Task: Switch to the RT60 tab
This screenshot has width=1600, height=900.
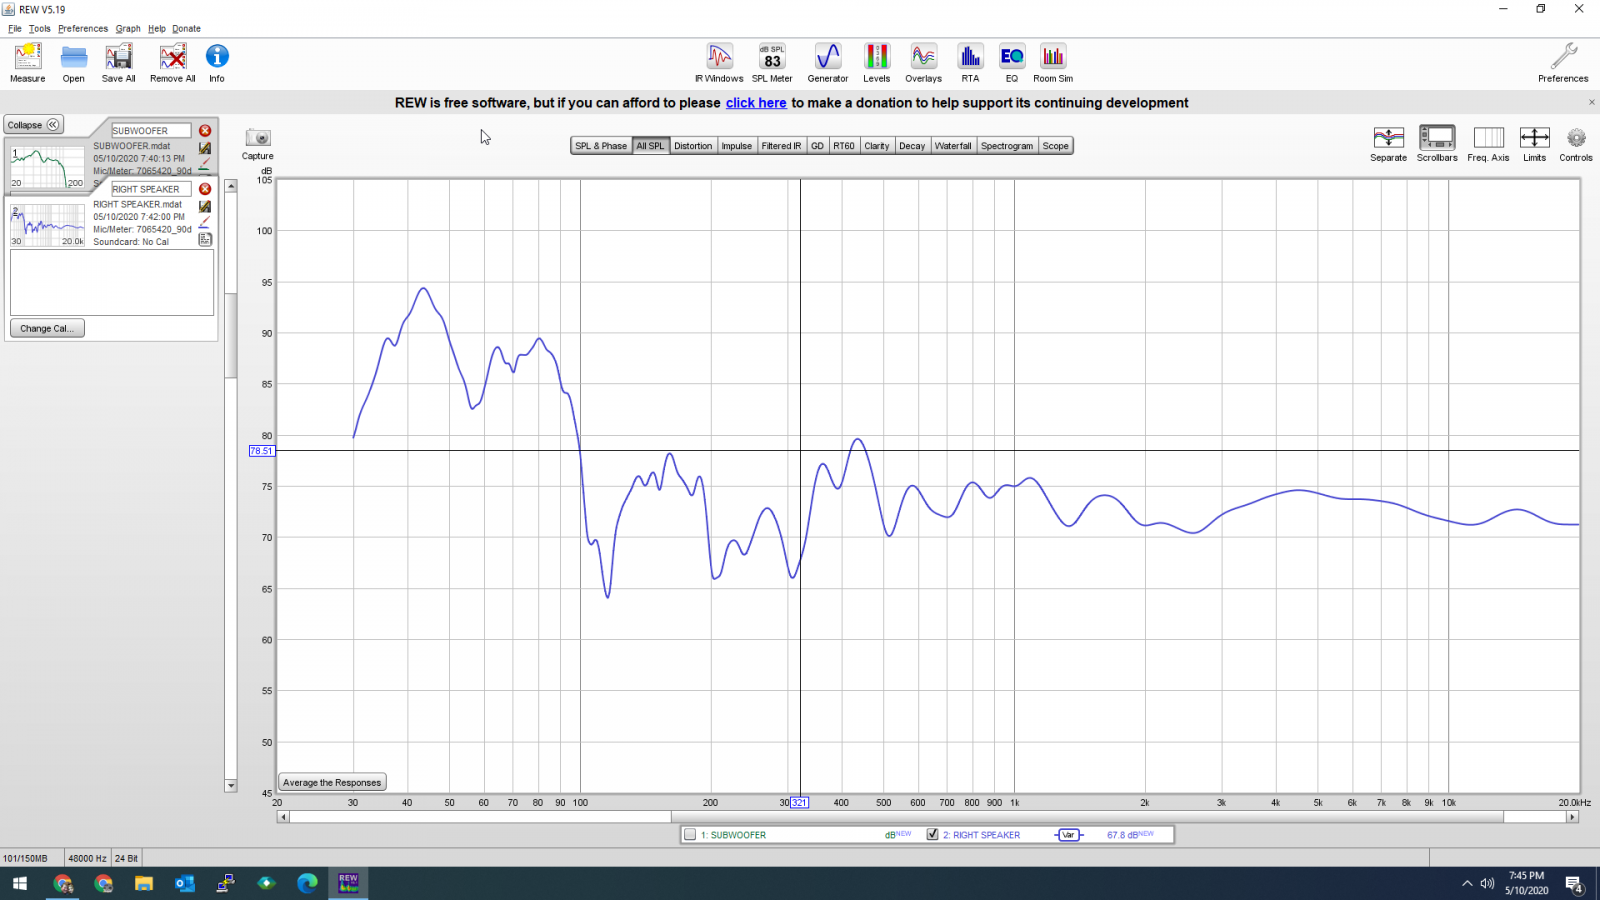Action: 844,146
